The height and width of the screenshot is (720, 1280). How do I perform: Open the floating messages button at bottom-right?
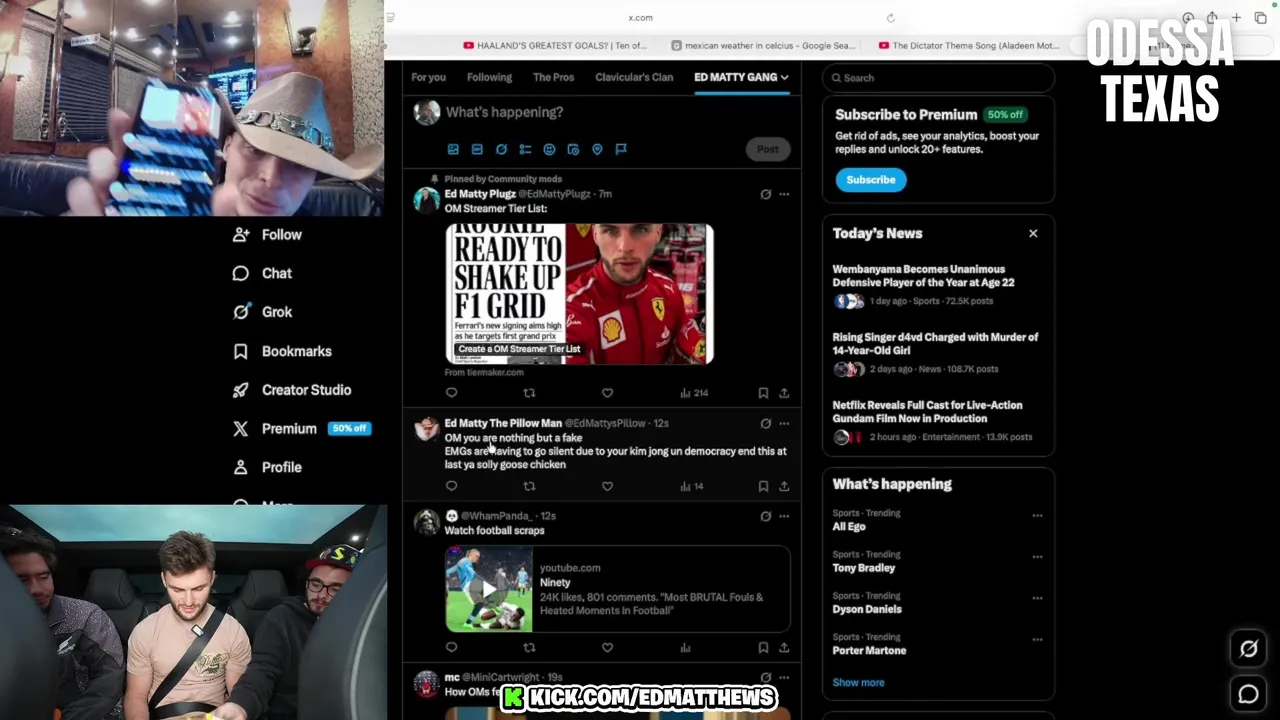[1248, 693]
